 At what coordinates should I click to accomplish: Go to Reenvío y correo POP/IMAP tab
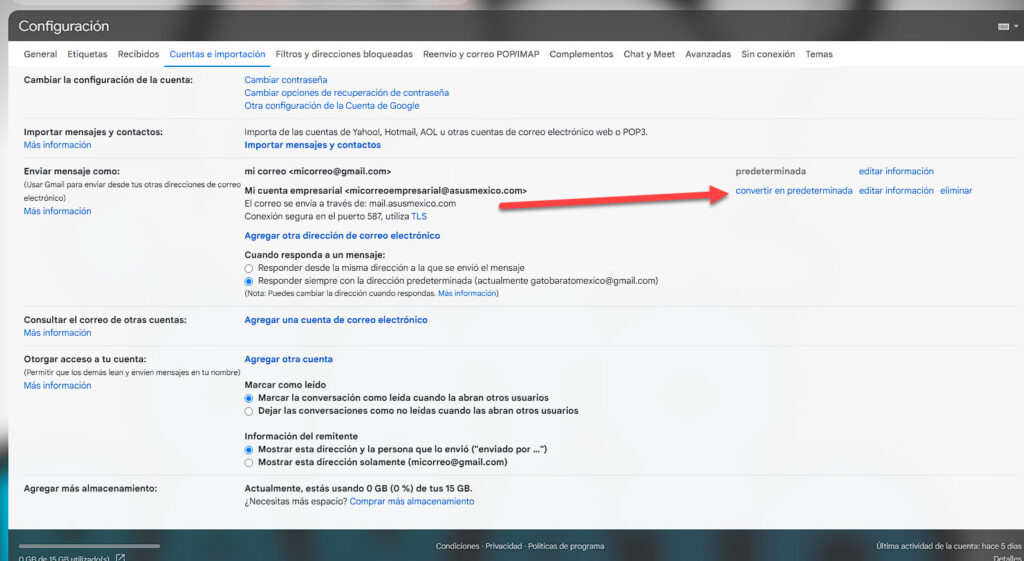(x=481, y=54)
